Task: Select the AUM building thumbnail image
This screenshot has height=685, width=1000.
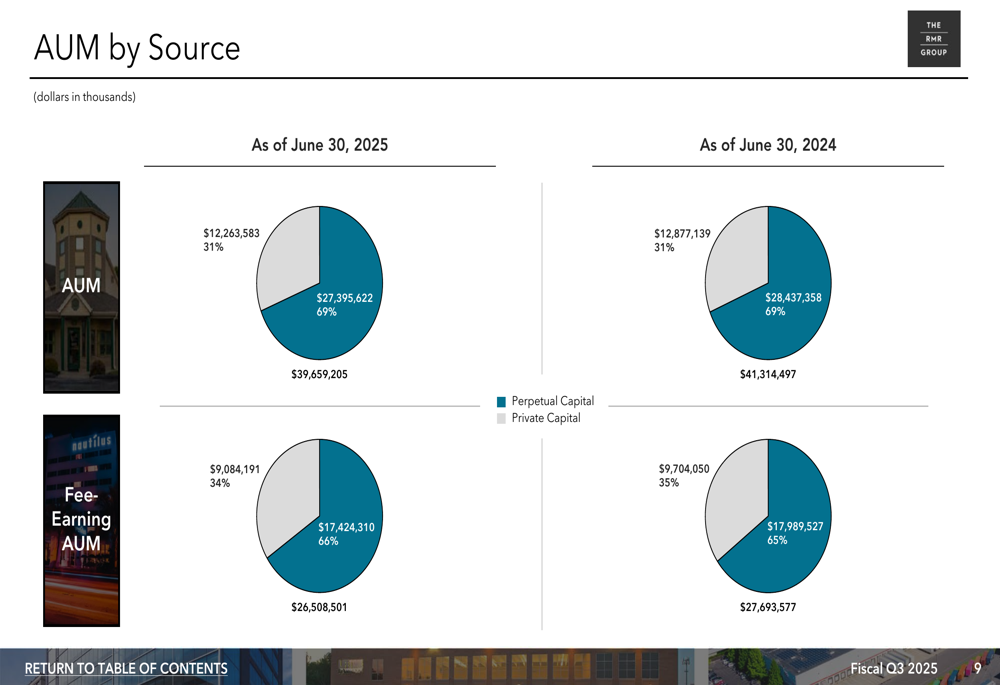Action: coord(82,287)
